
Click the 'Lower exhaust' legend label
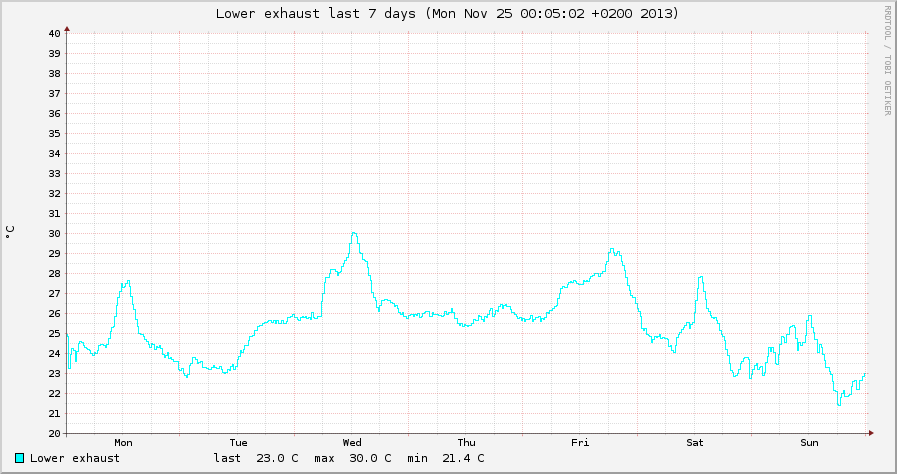coord(75,458)
